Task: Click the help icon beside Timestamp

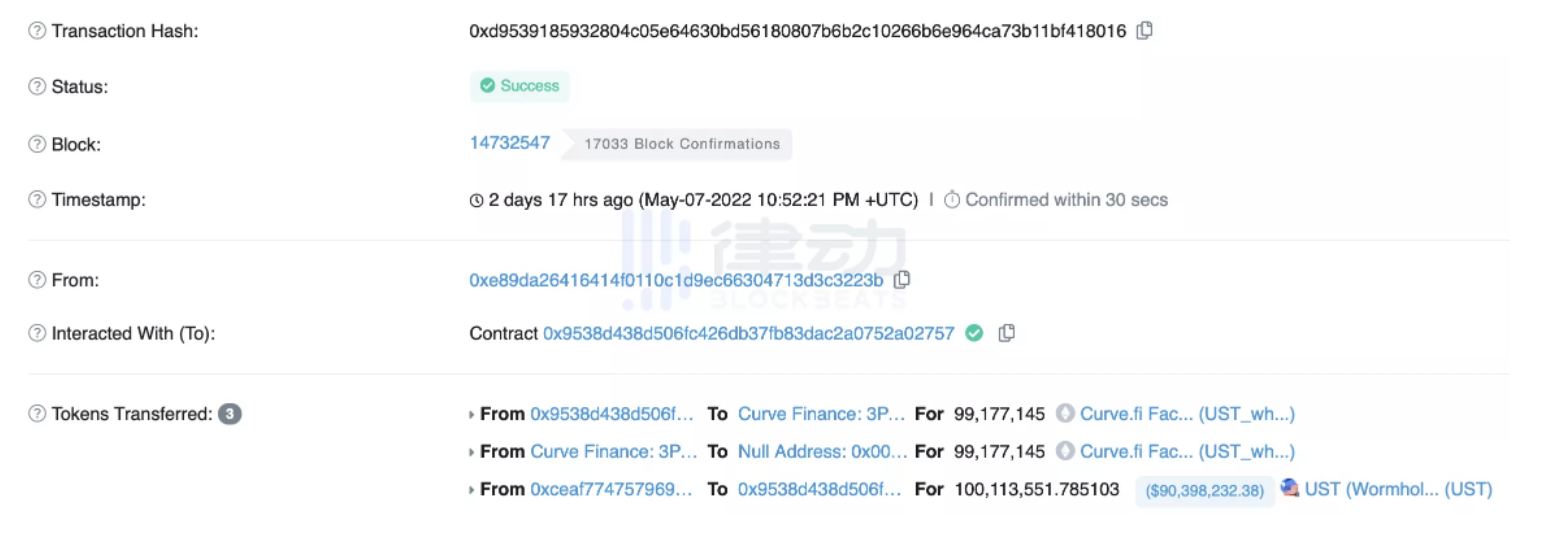Action: click(x=37, y=200)
